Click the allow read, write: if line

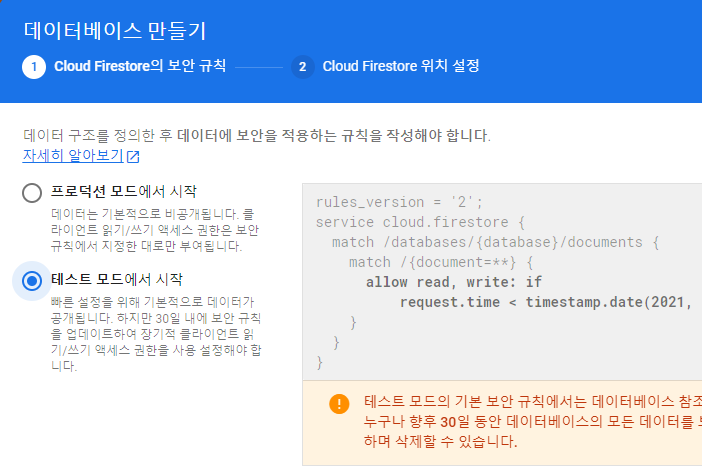click(454, 282)
